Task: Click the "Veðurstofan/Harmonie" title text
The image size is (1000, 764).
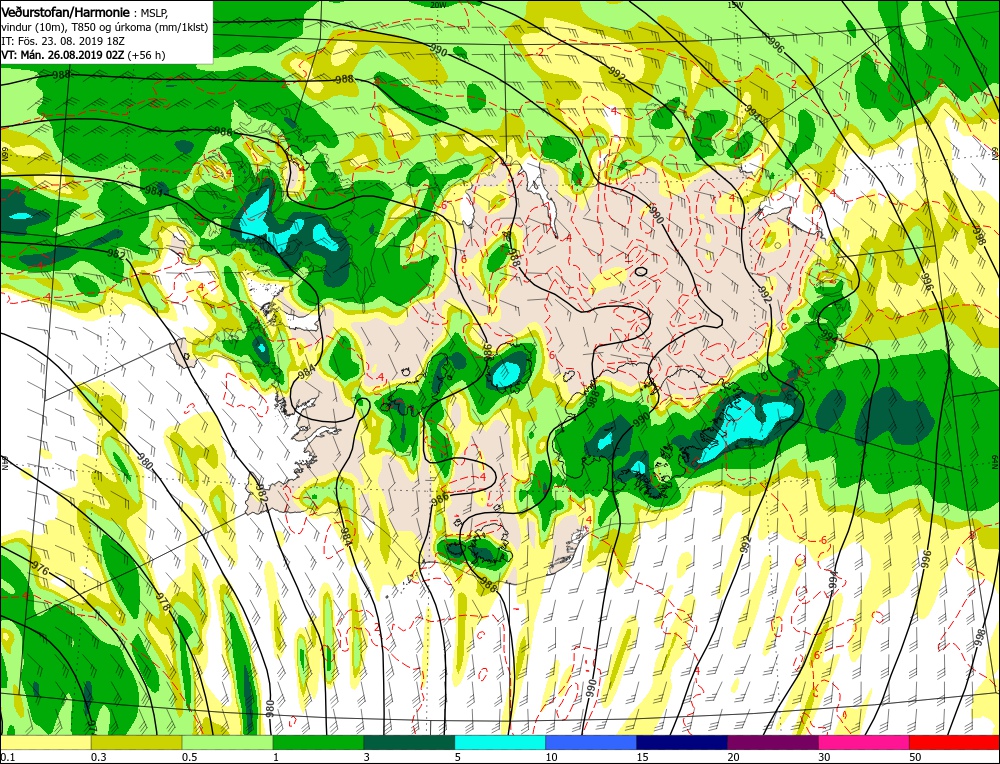Action: 66,13
